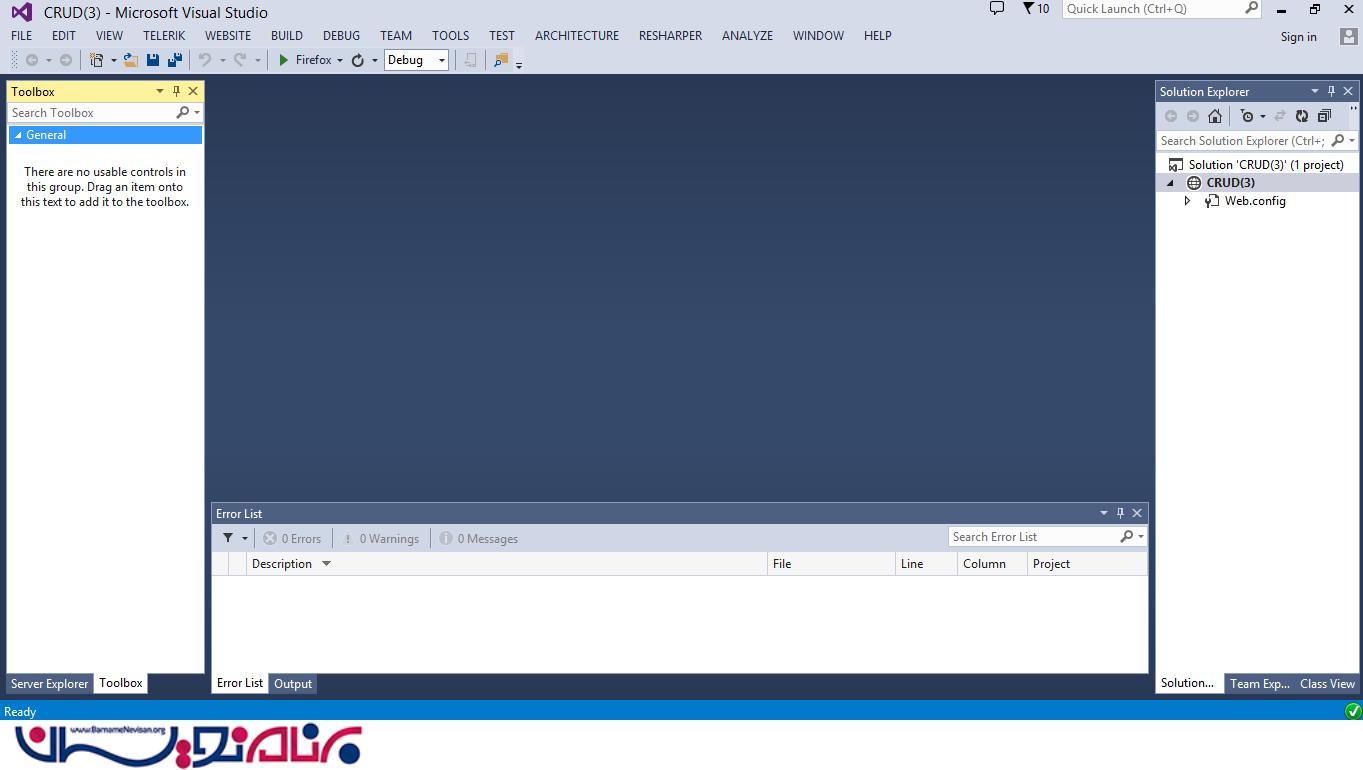Viewport: 1363px width, 770px height.
Task: Click the Sign in link
Action: point(1298,37)
